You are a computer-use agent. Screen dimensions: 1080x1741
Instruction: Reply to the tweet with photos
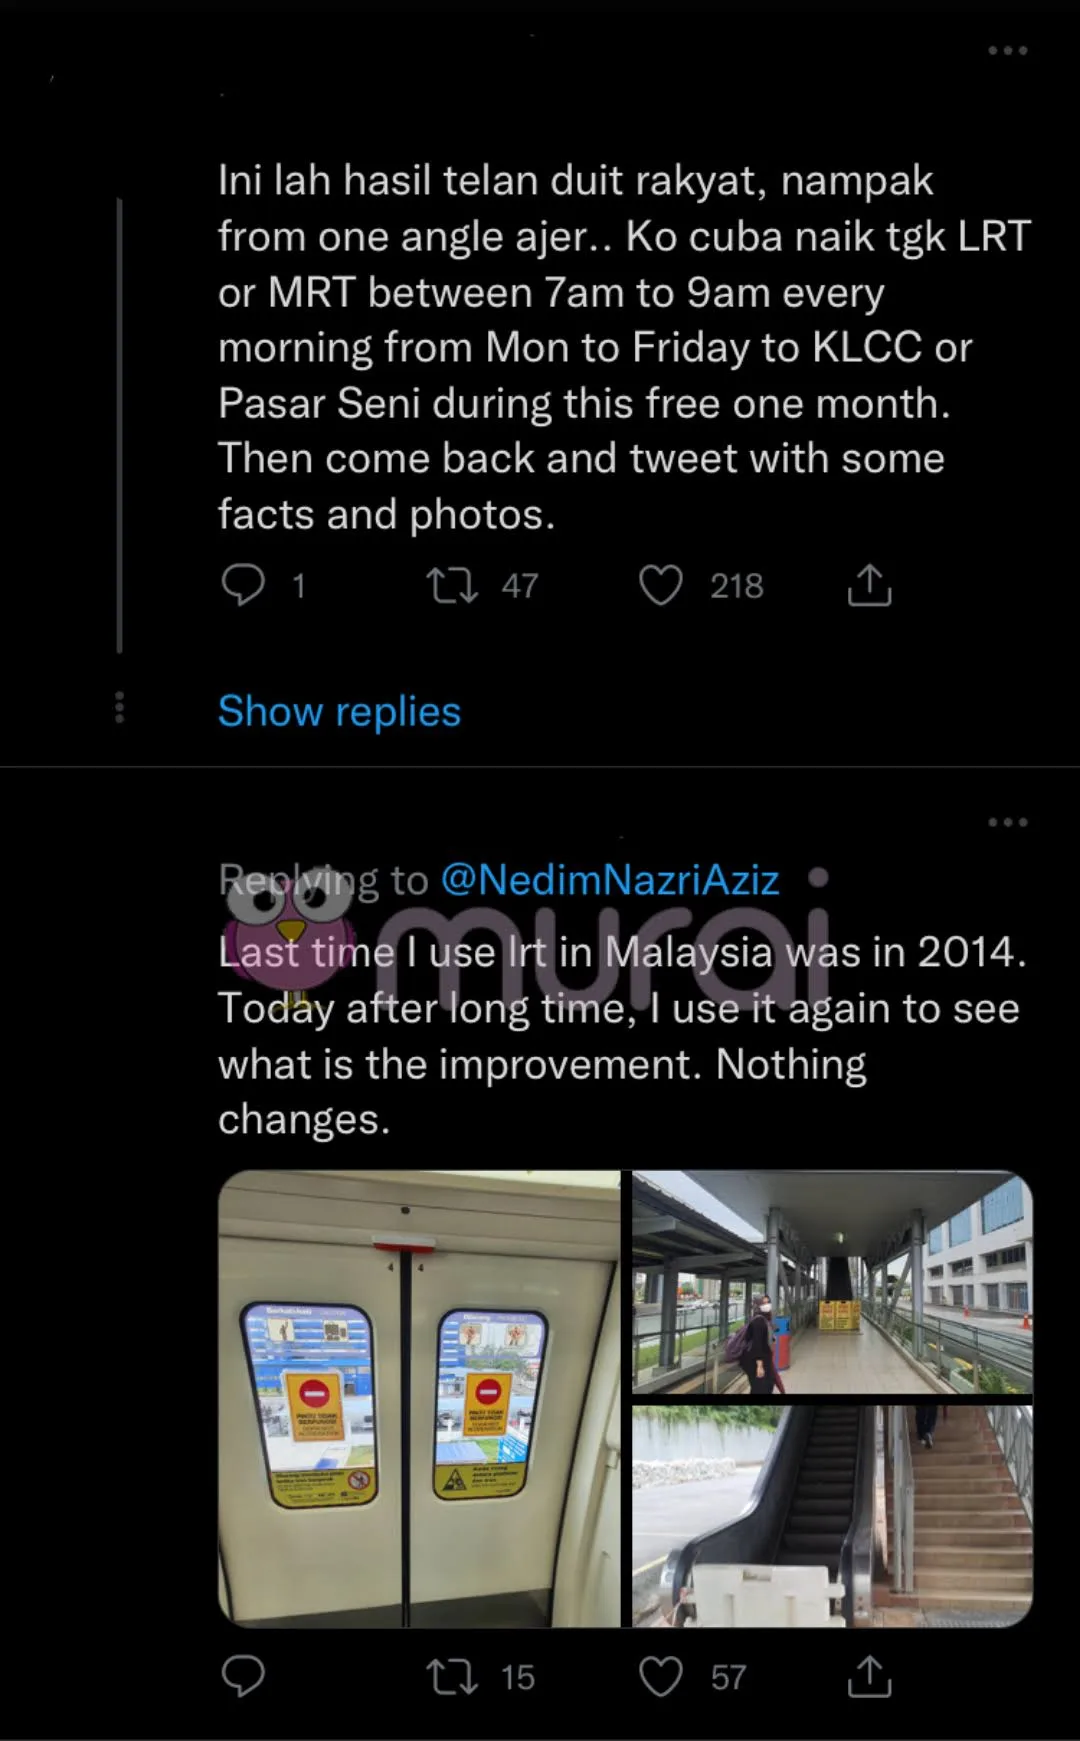243,1676
